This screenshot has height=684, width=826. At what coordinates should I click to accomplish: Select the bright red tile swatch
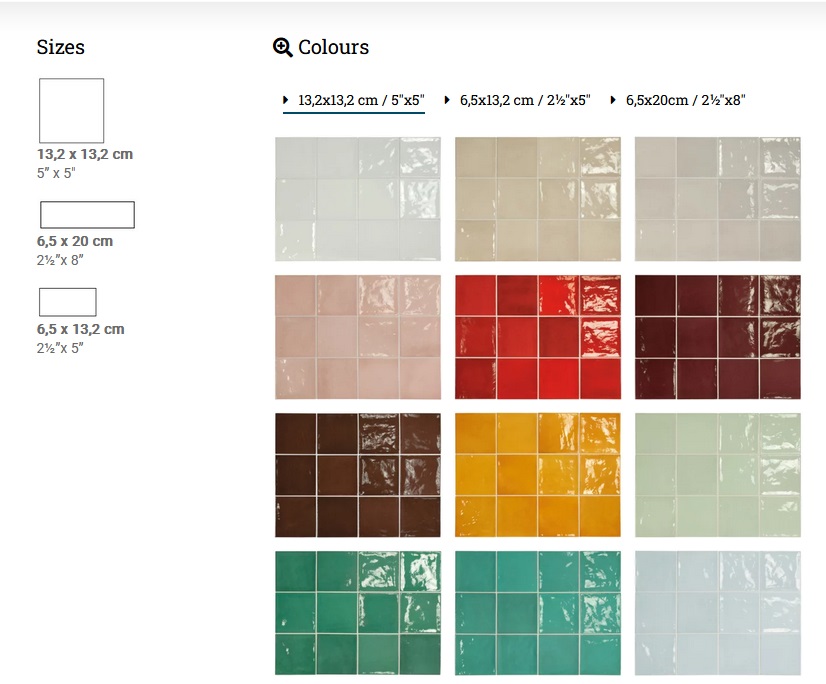point(537,337)
